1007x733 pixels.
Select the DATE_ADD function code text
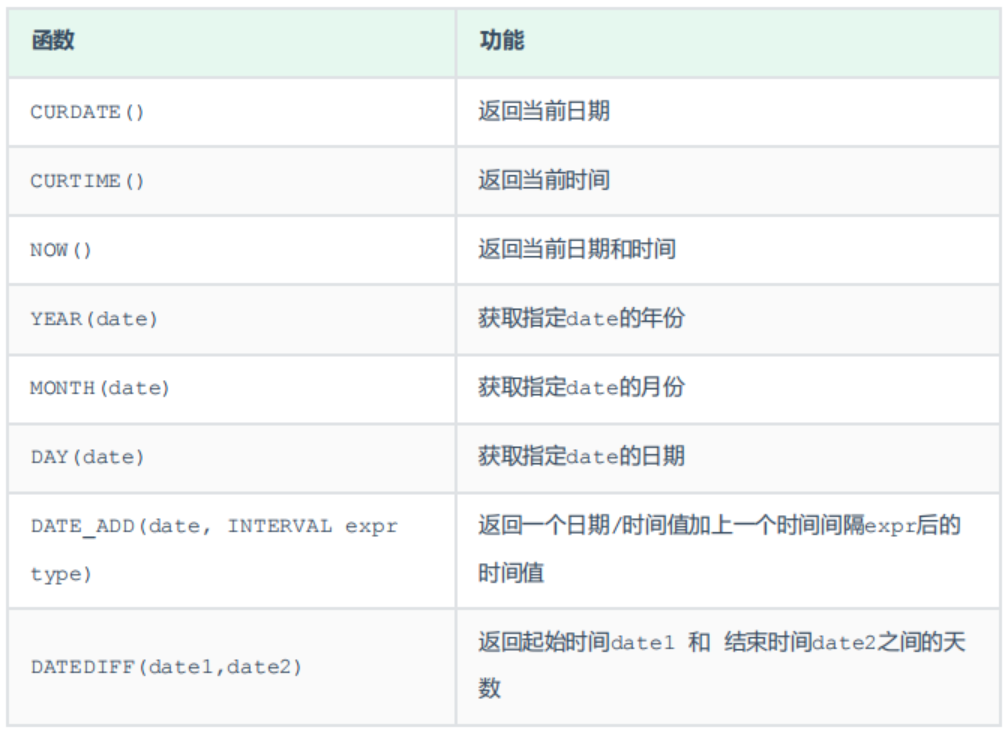(x=214, y=526)
